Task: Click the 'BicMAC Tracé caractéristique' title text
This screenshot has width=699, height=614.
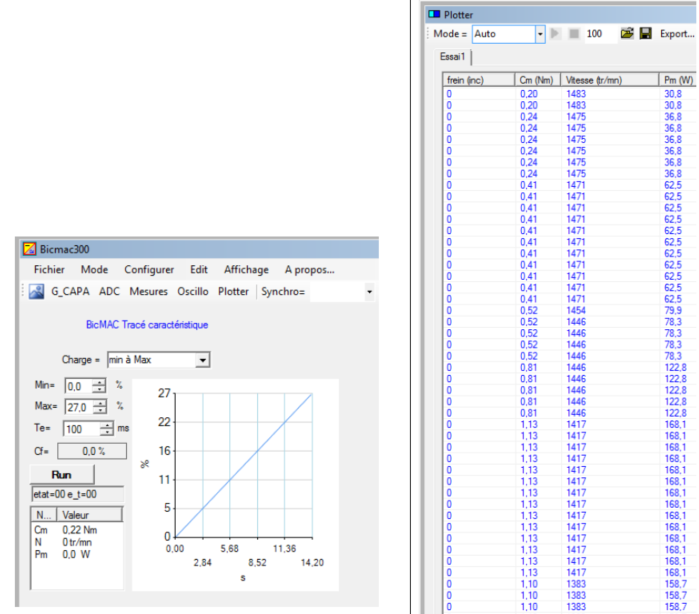Action: (147, 325)
